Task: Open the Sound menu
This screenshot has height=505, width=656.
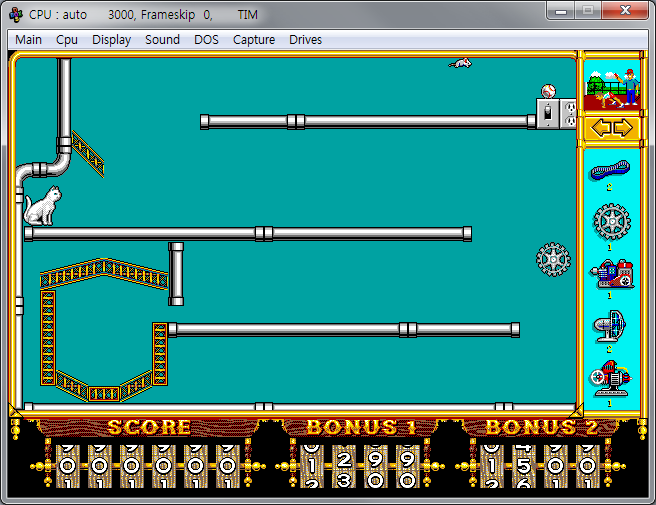Action: click(x=162, y=40)
